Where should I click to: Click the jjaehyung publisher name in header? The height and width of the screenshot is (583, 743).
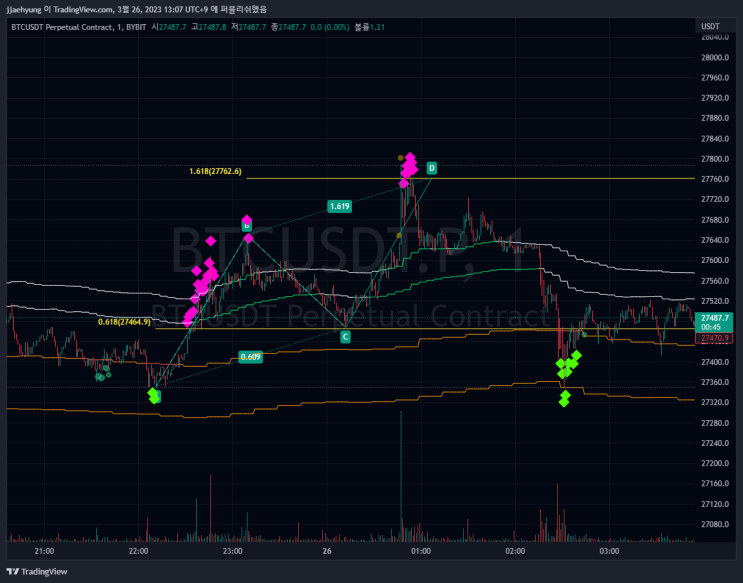point(24,9)
